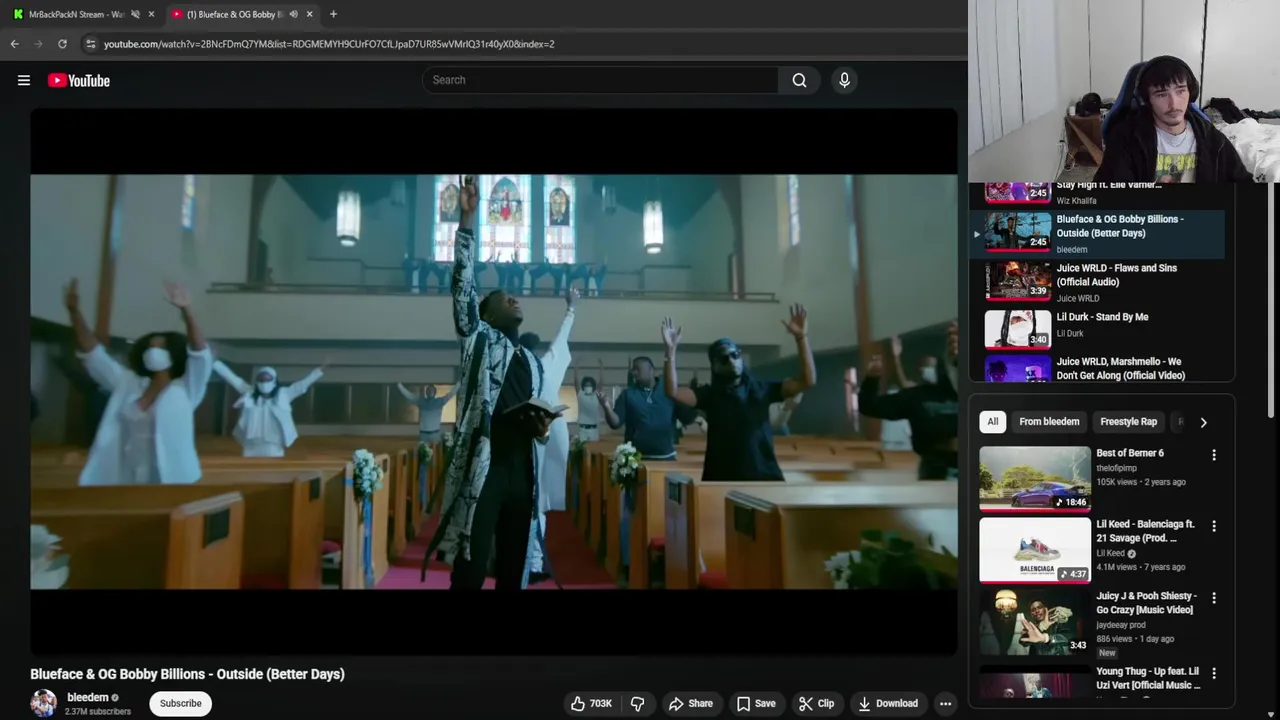Switch to MrBackPackN Stream tab

76,14
